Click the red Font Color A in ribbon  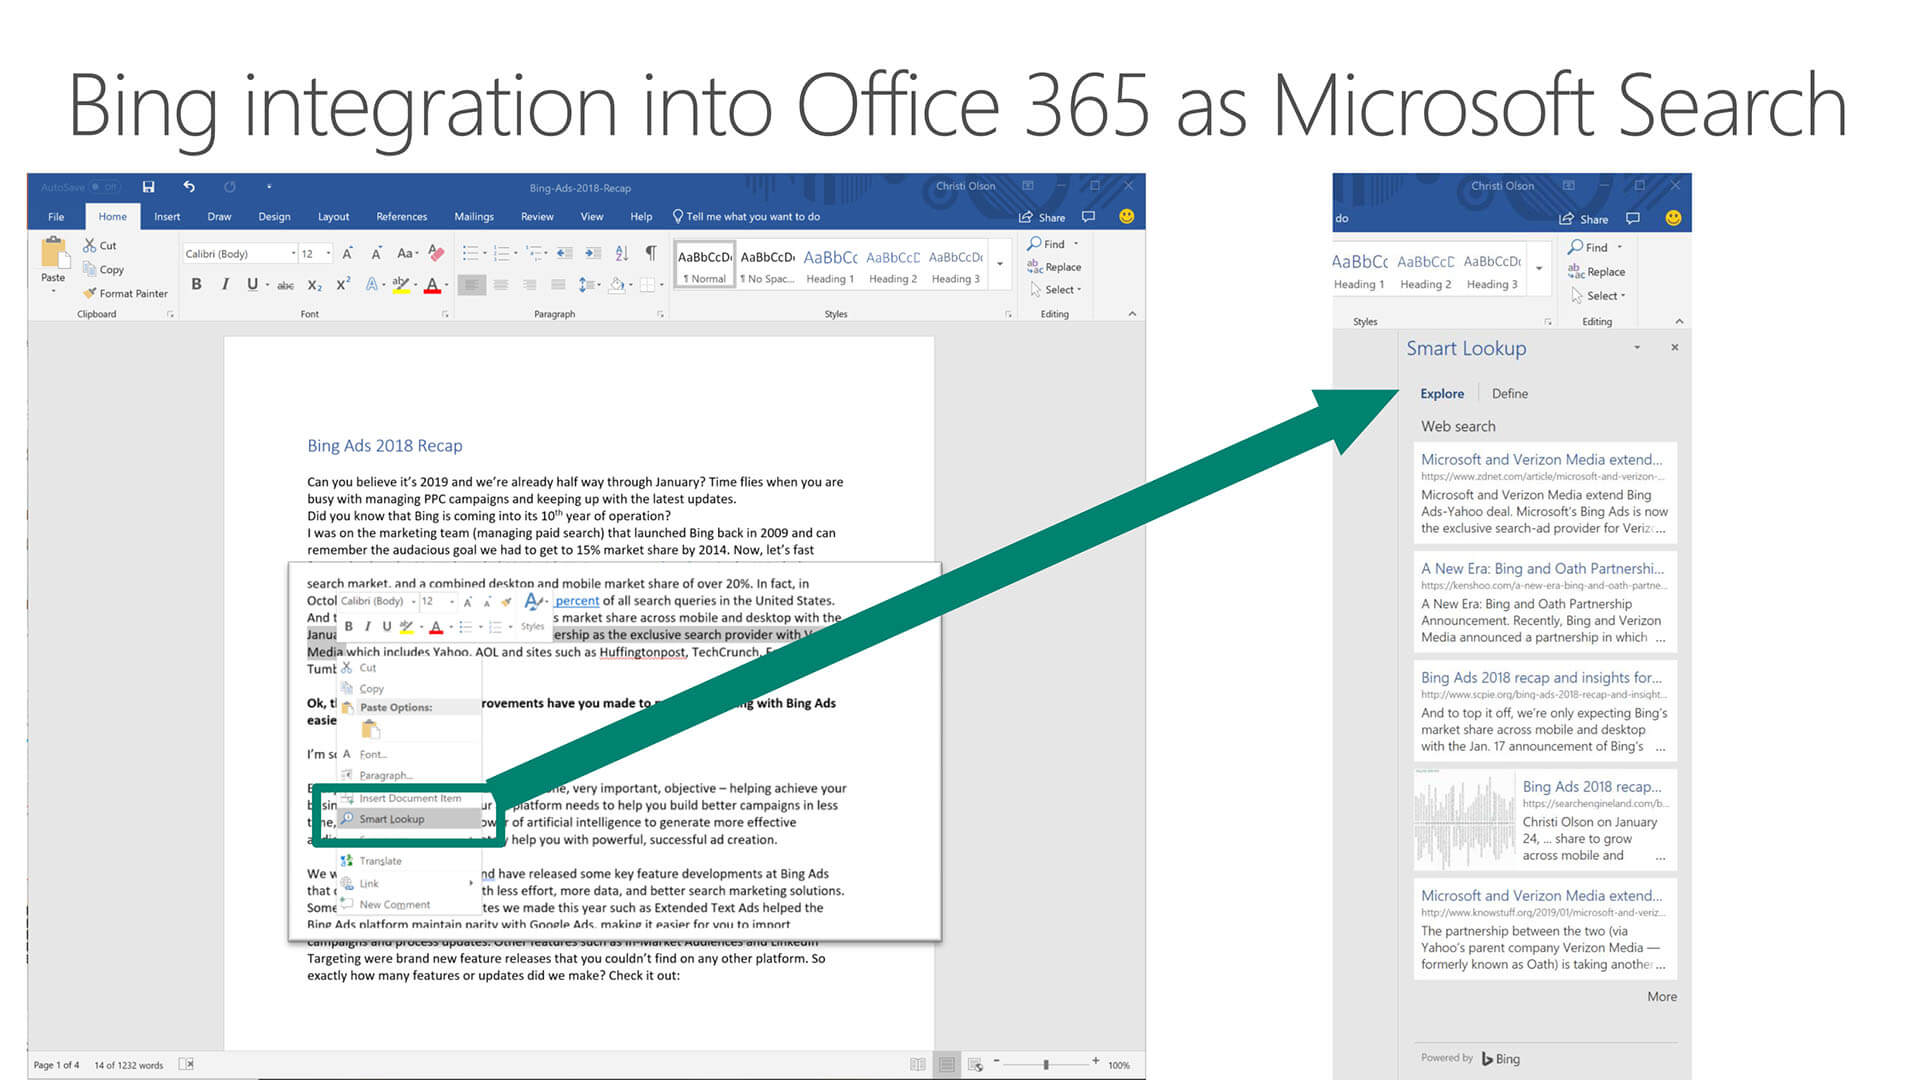432,285
